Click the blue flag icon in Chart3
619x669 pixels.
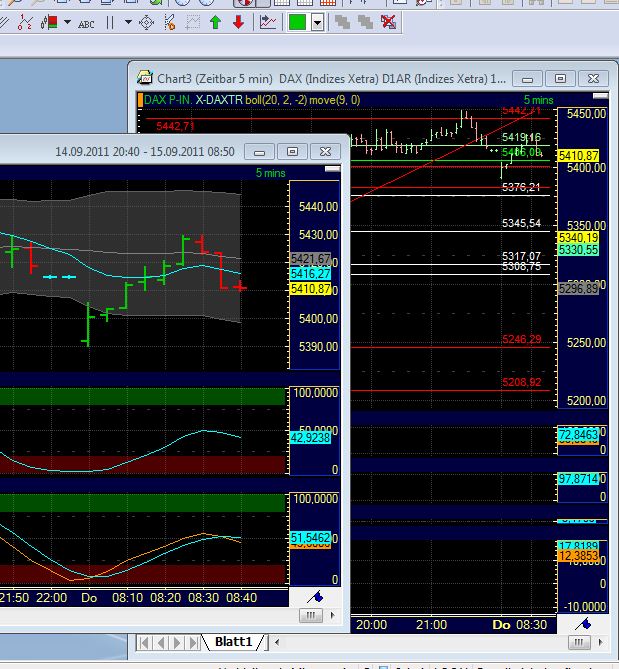[583, 624]
